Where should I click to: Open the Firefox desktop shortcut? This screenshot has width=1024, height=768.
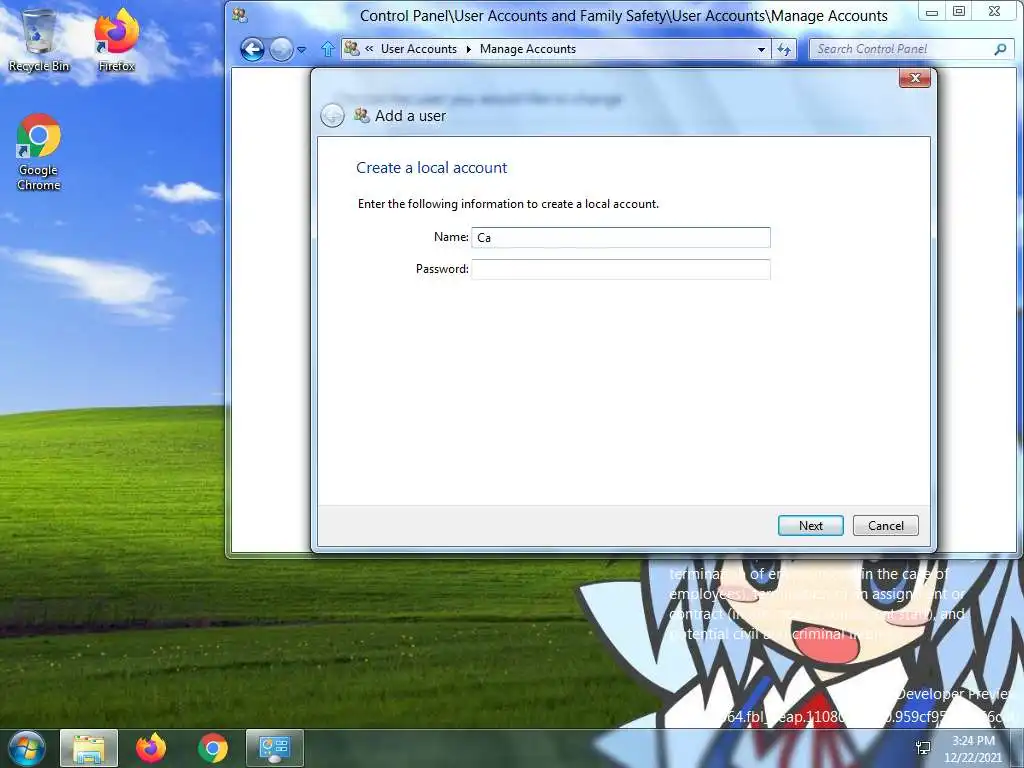[117, 40]
